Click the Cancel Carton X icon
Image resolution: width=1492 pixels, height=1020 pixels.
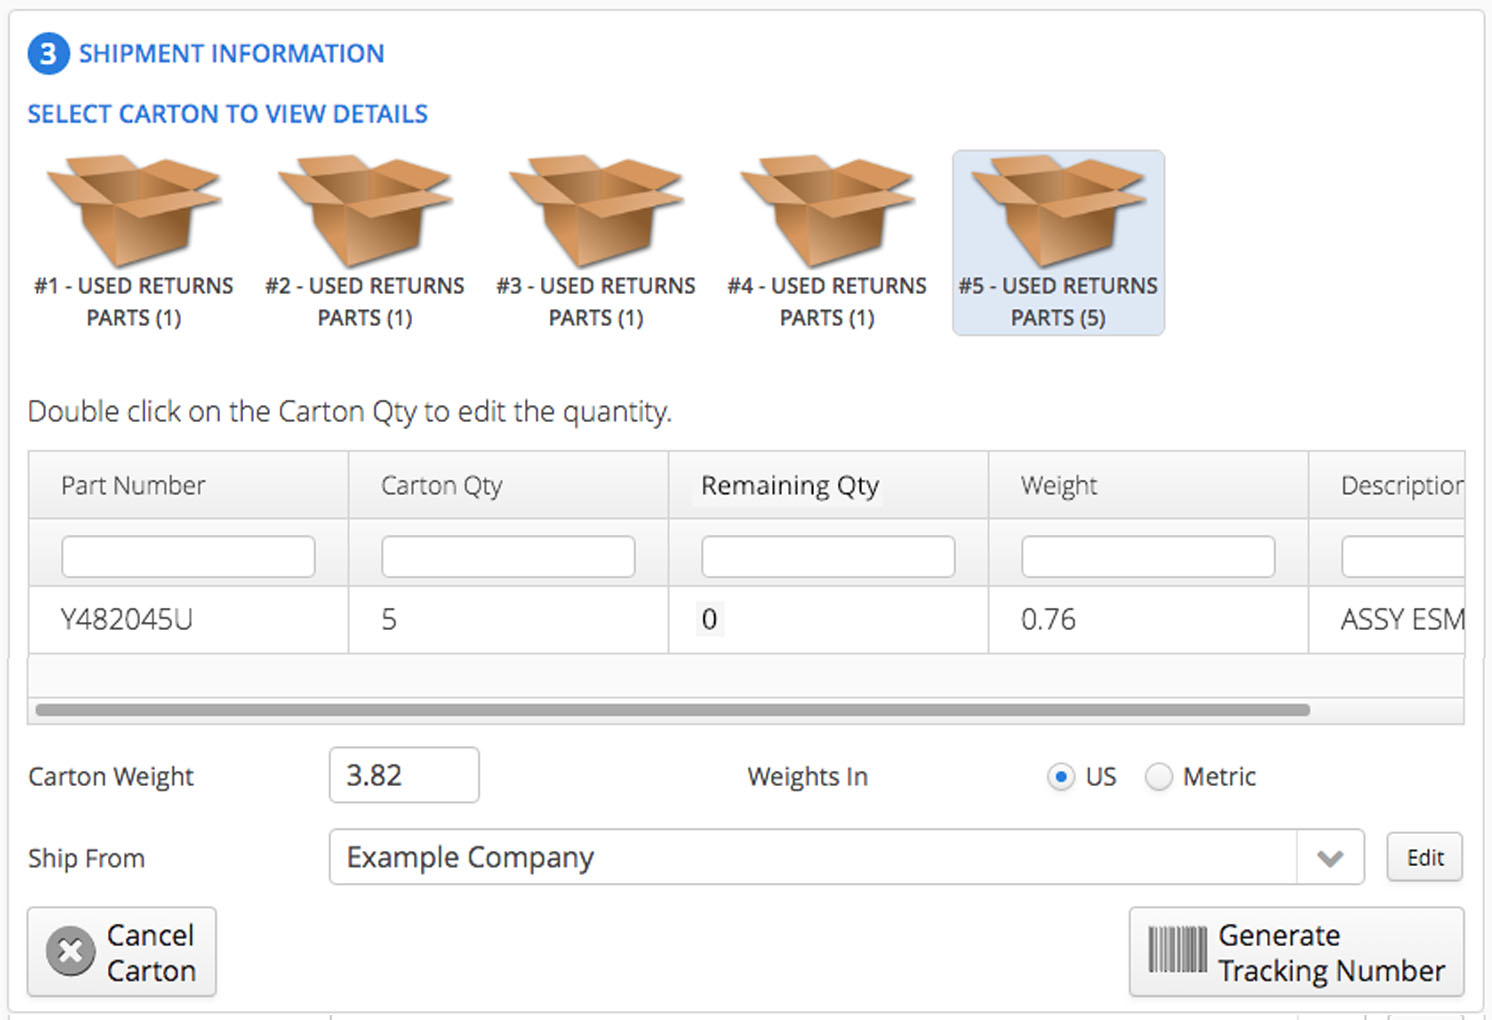tap(71, 951)
